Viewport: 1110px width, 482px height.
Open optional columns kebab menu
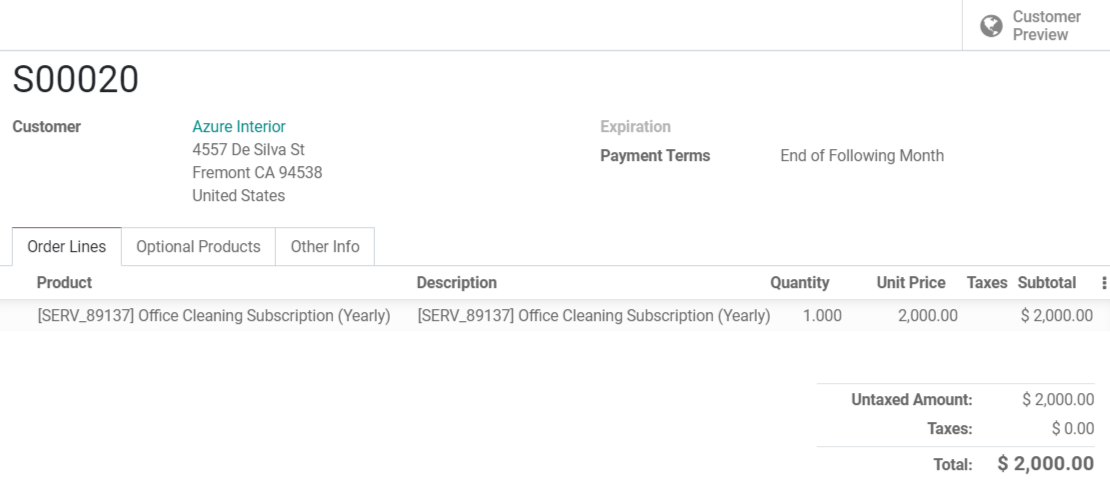[1104, 283]
